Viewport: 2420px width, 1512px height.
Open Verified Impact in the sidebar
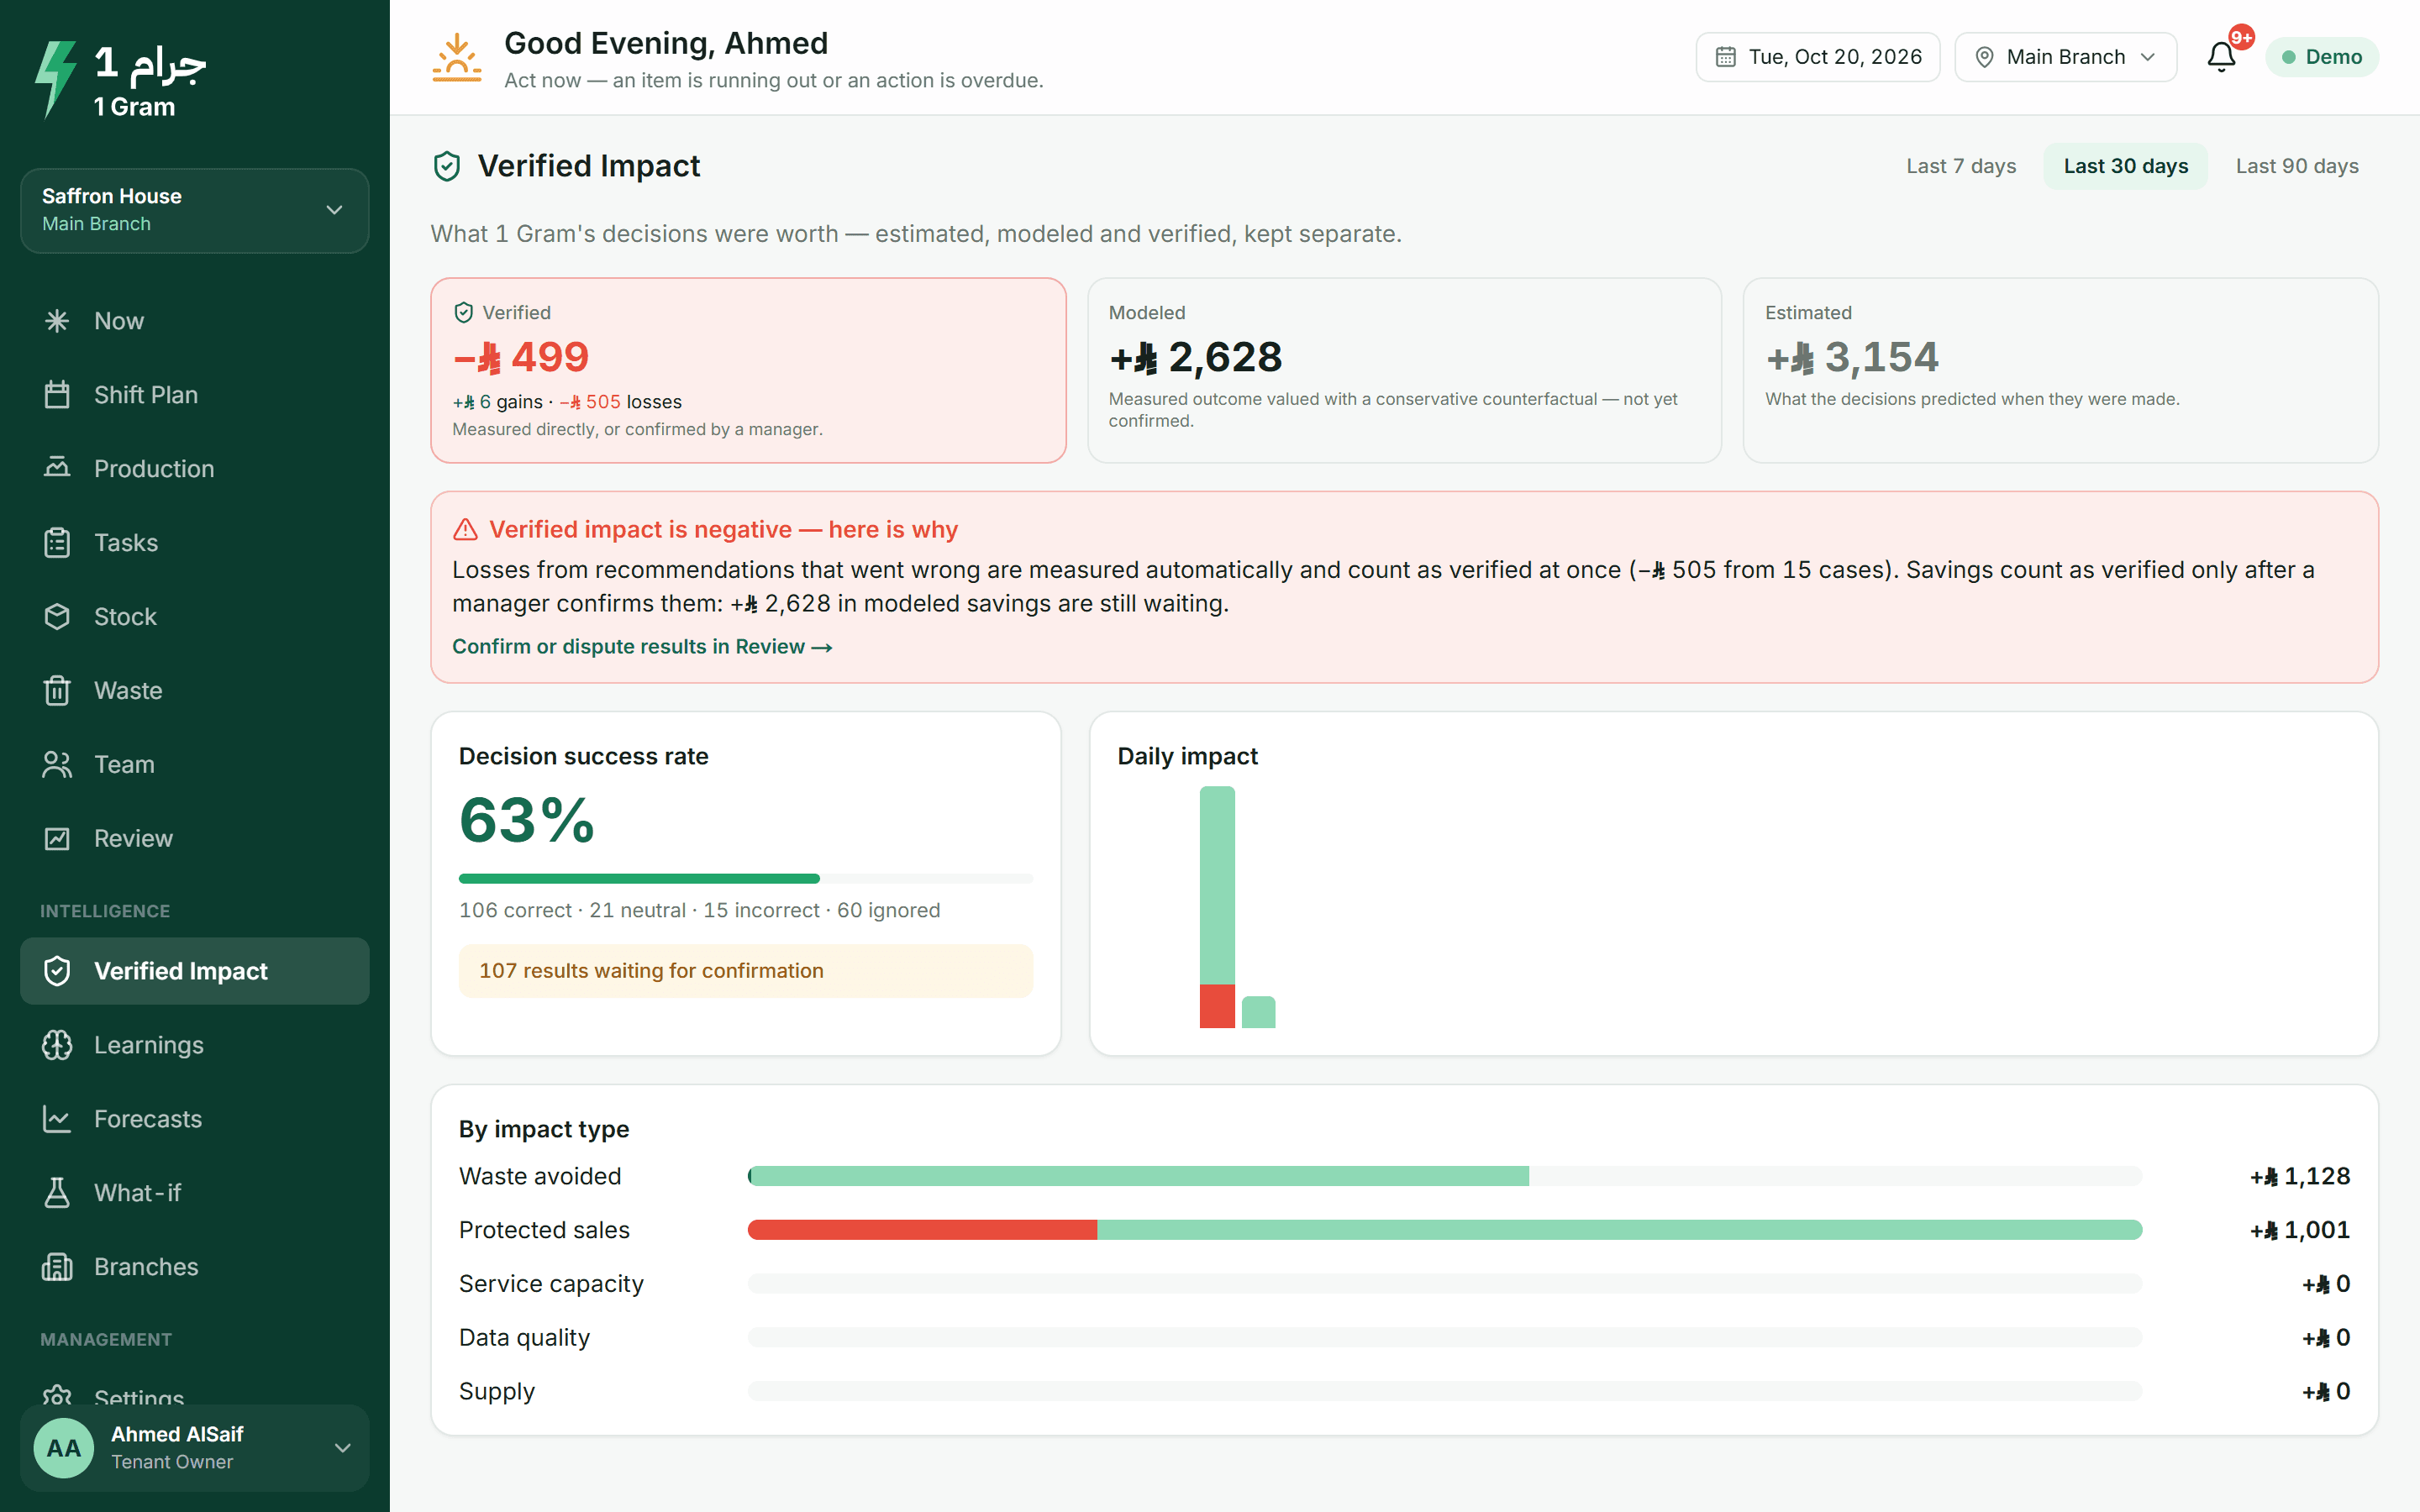(195, 971)
